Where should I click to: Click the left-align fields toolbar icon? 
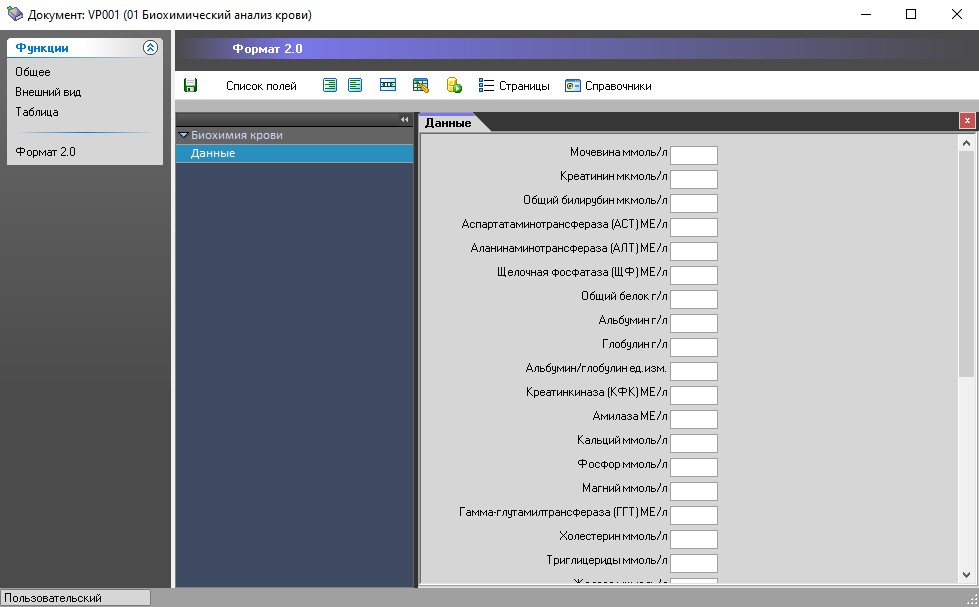355,86
